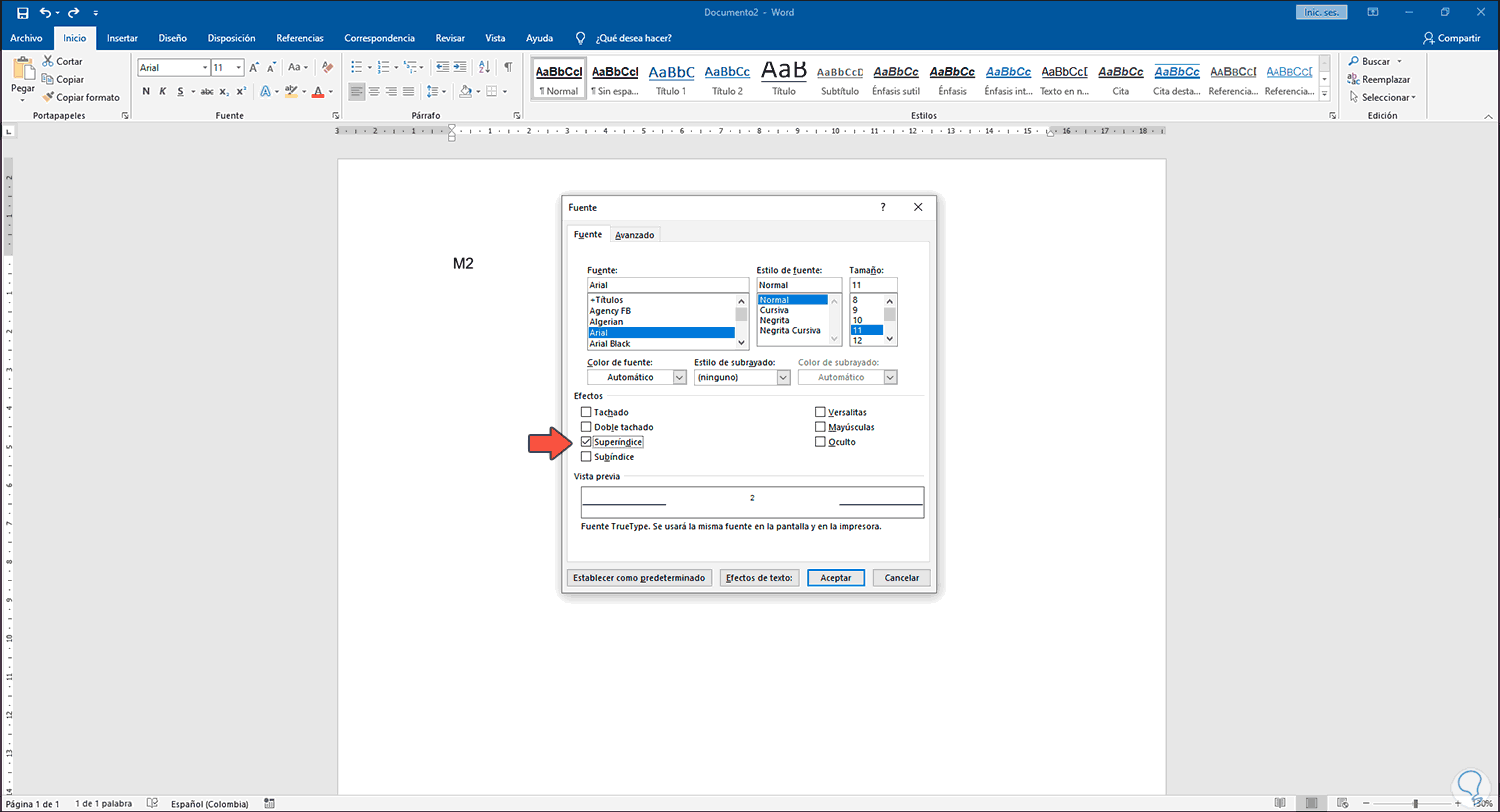Click the Aceptar button
The image size is (1500, 812).
click(x=835, y=578)
